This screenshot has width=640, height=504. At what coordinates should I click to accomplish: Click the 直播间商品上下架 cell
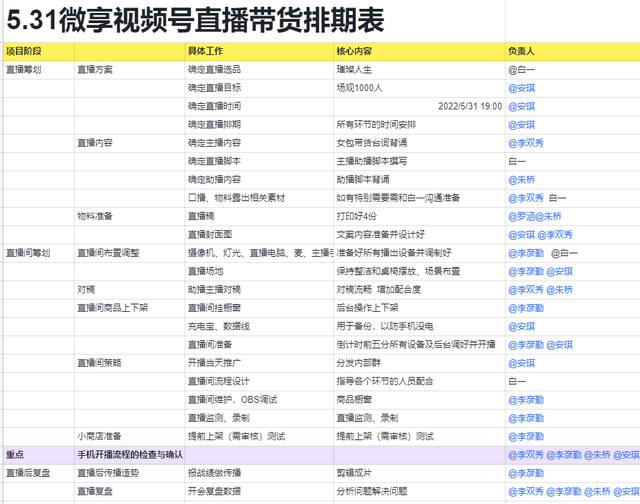(129, 308)
